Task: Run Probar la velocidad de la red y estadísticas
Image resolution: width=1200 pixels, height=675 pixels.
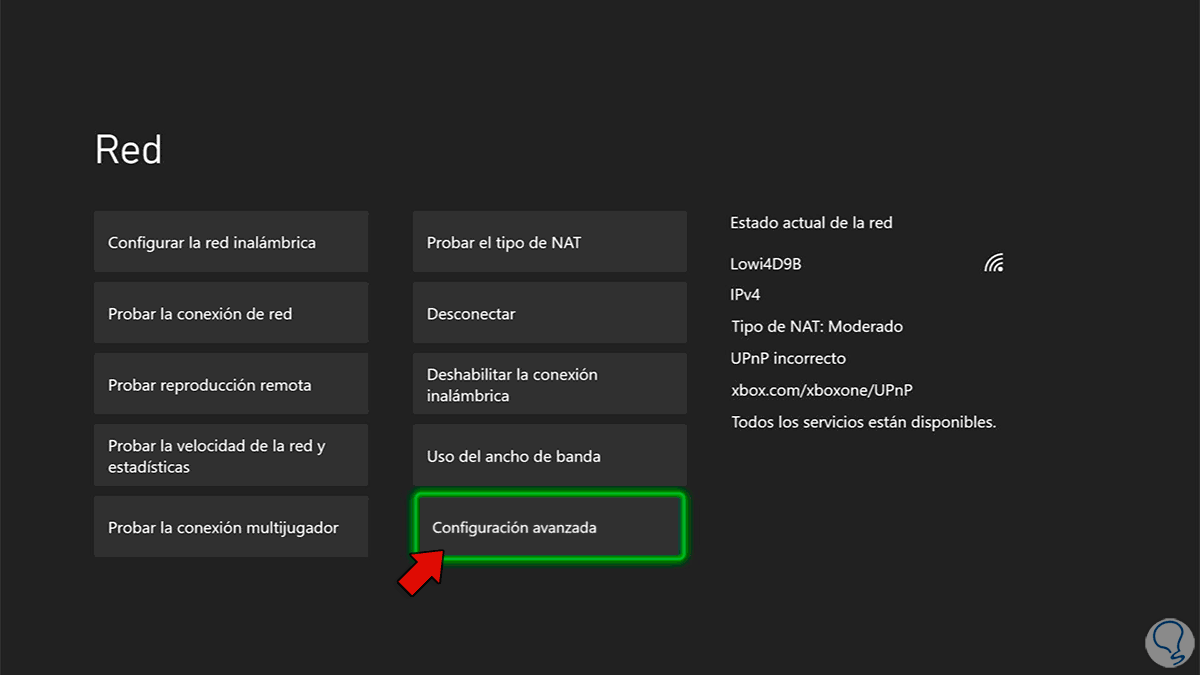Action: [x=231, y=456]
